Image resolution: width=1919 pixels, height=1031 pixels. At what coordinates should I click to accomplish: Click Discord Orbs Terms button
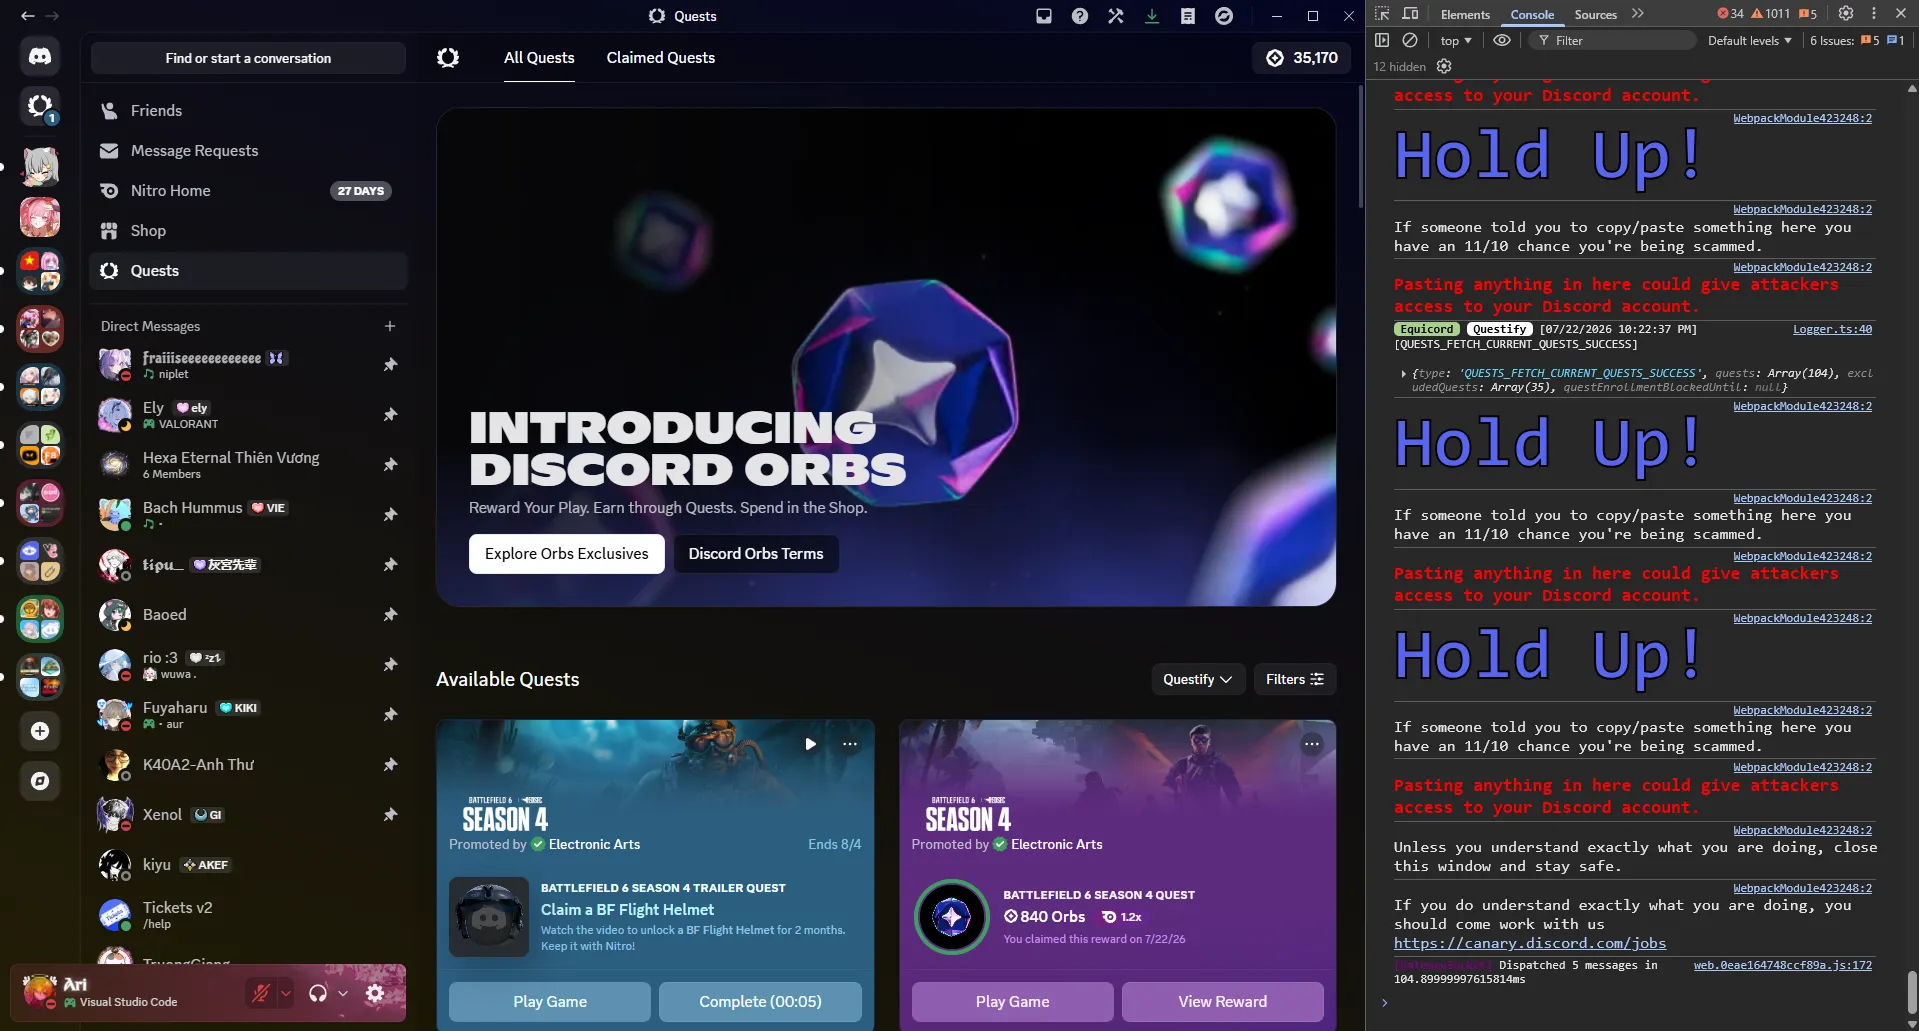[756, 554]
